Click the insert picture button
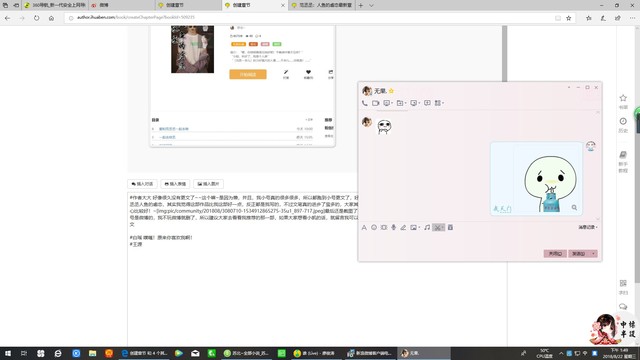This screenshot has width=640, height=360. tap(208, 184)
